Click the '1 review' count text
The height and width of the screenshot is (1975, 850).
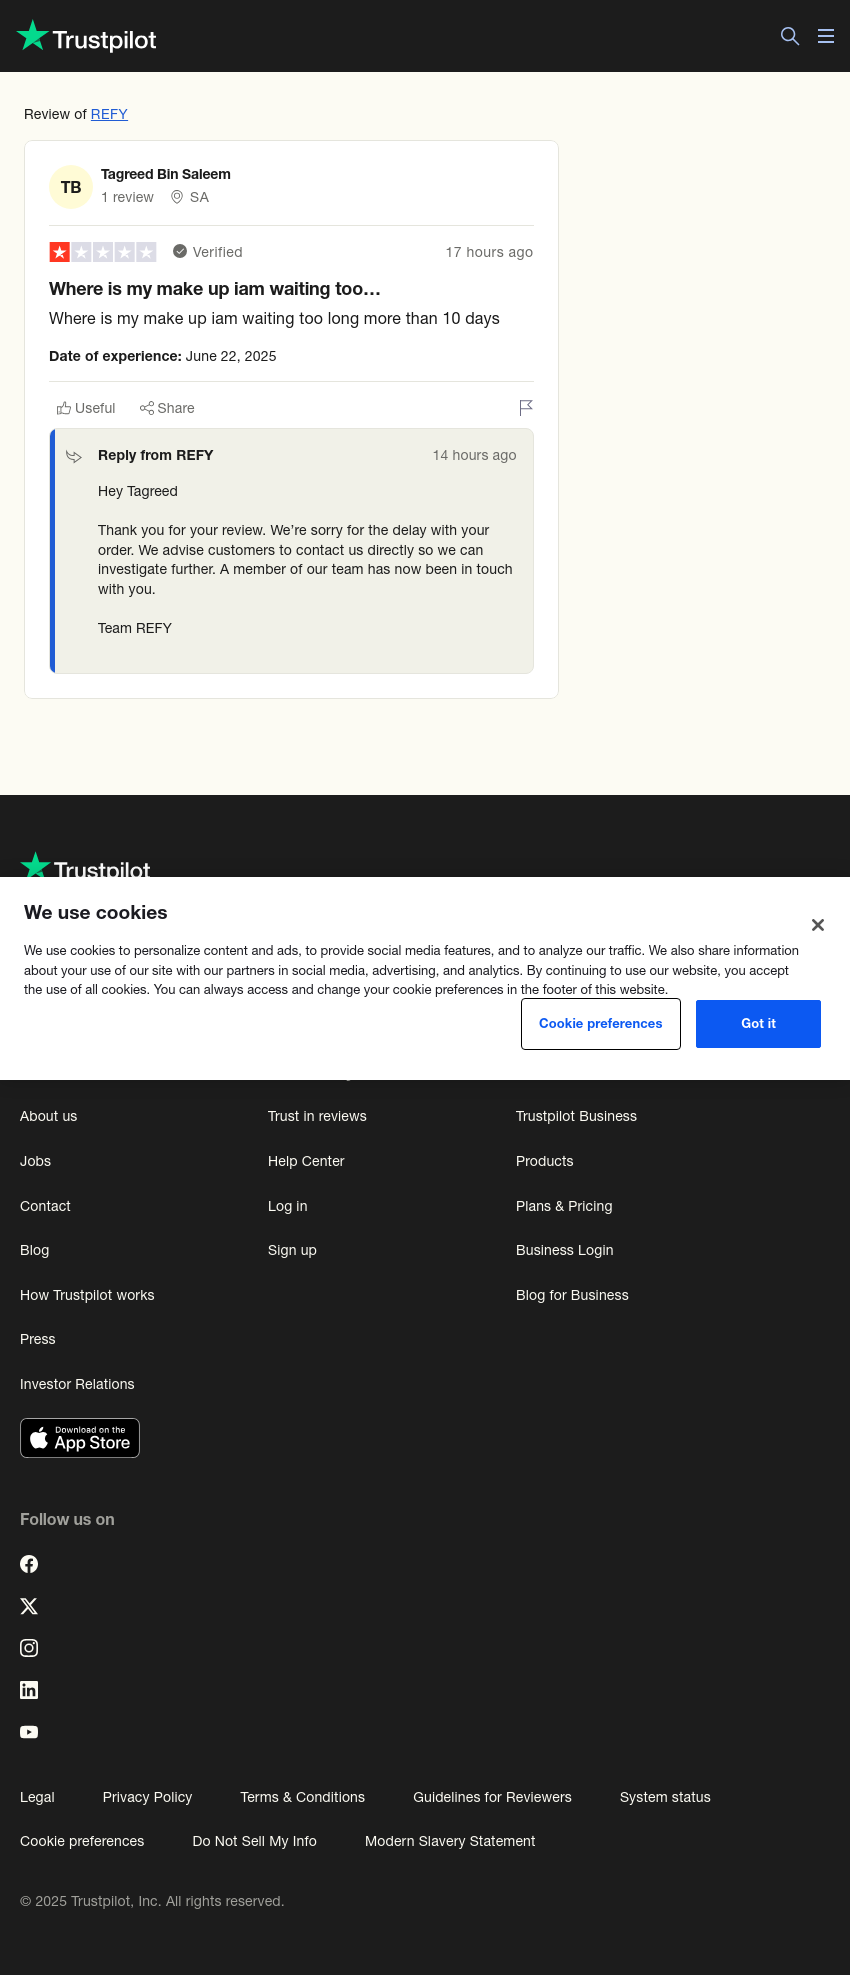coord(127,197)
